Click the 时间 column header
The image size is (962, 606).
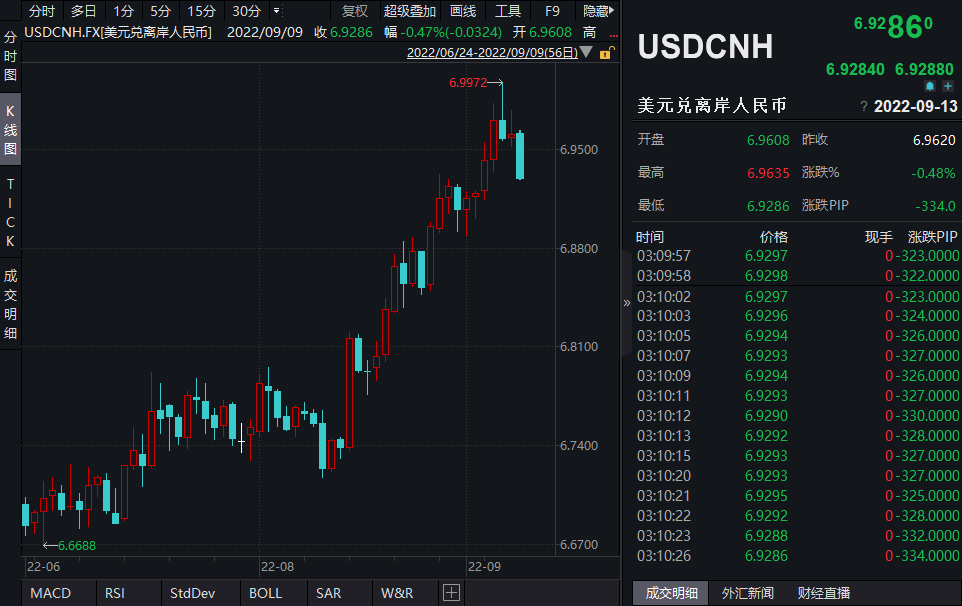click(650, 237)
